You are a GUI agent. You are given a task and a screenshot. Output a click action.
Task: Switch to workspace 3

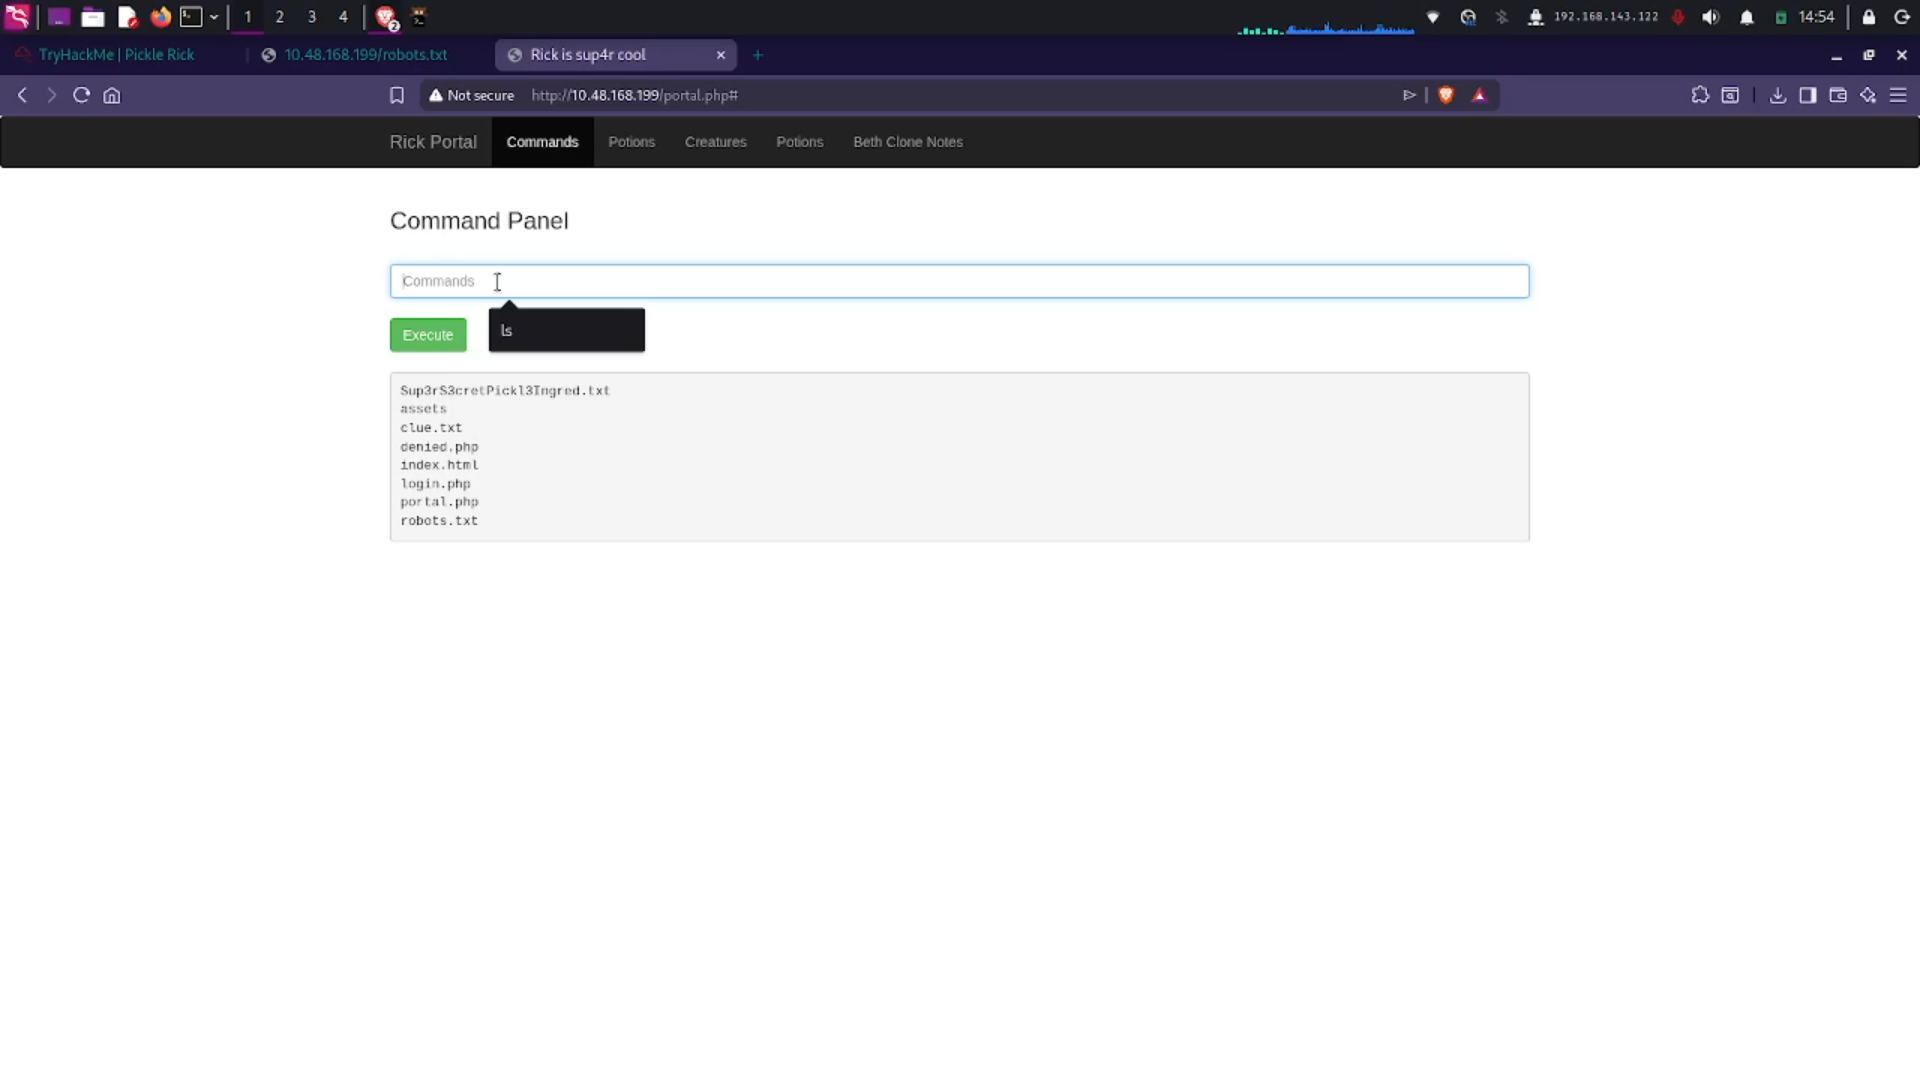pyautogui.click(x=312, y=17)
